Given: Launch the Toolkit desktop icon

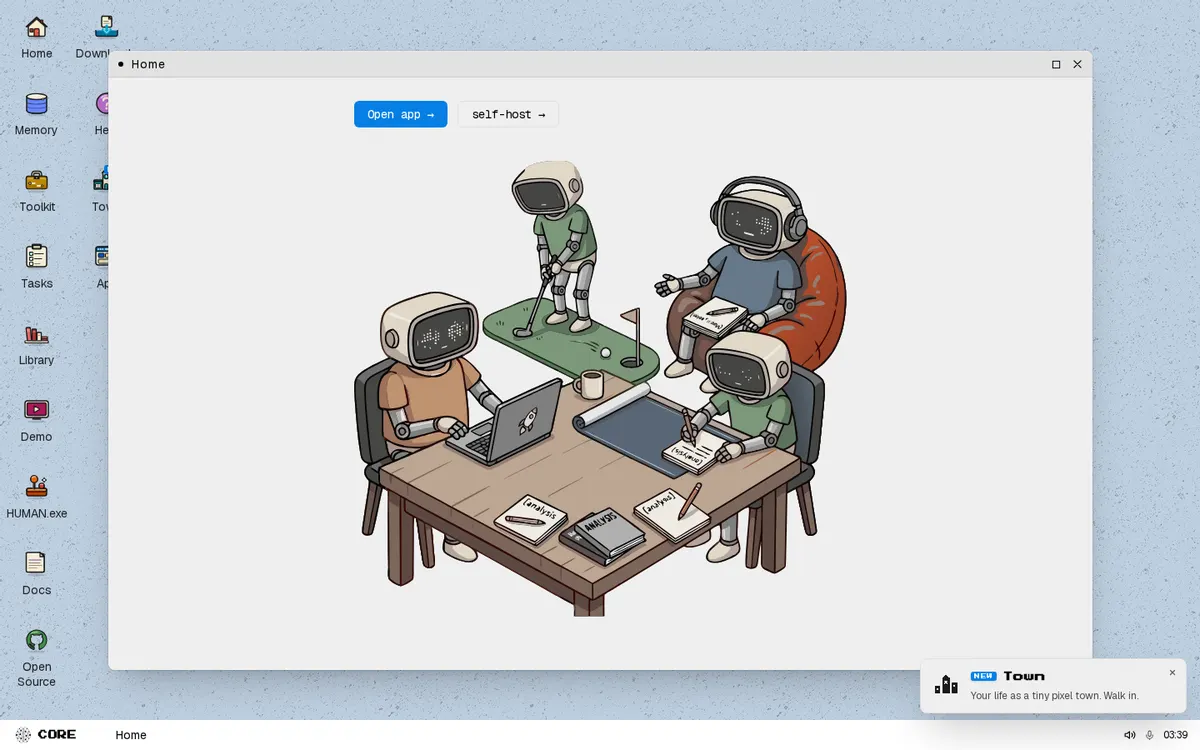Looking at the screenshot, I should pos(36,190).
